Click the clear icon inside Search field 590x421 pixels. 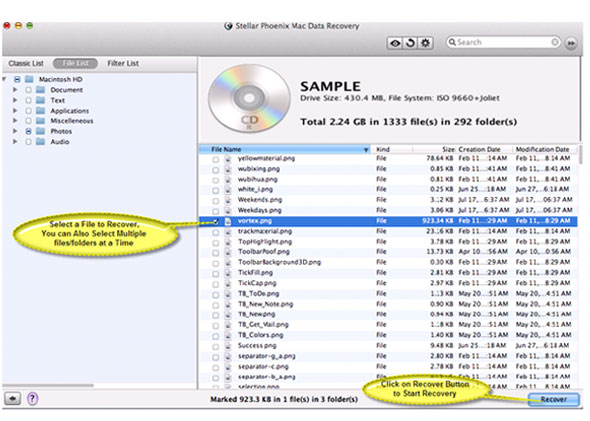(x=555, y=42)
